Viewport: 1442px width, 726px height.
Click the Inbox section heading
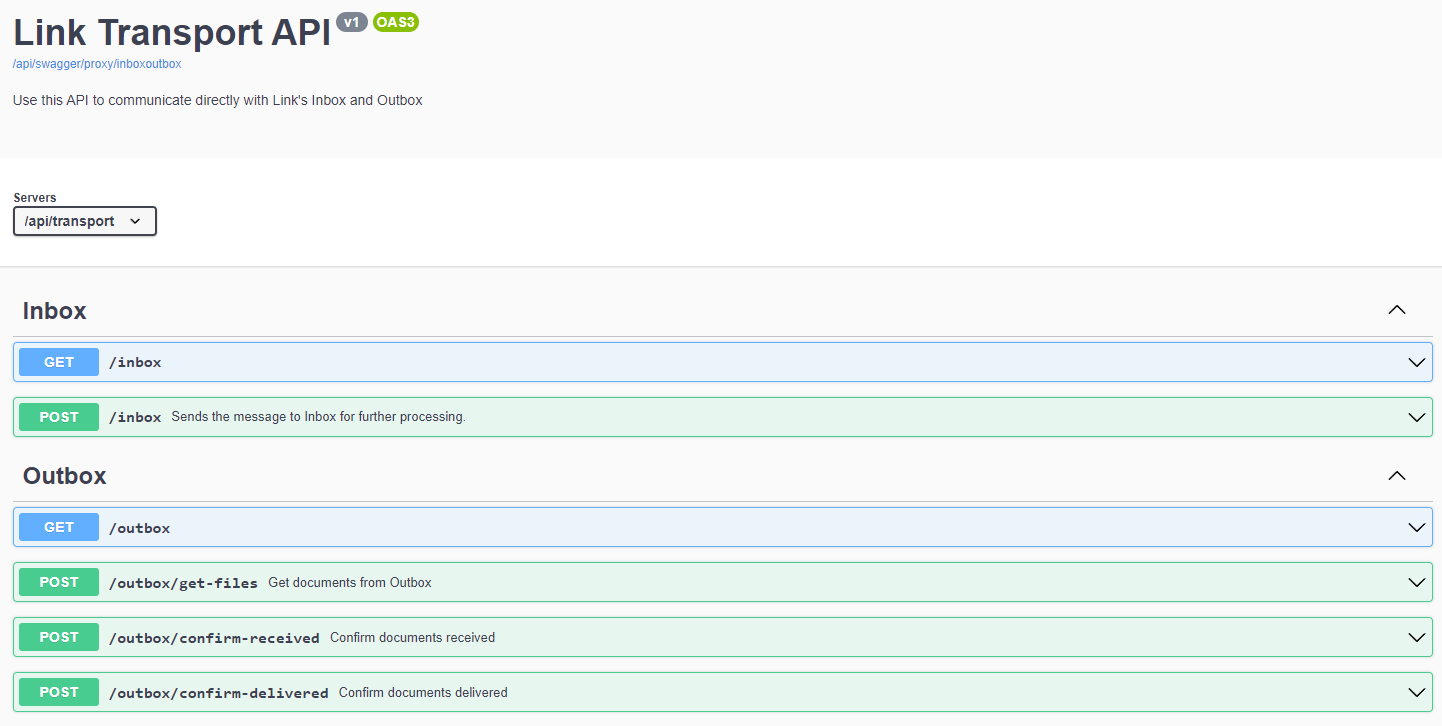[55, 311]
